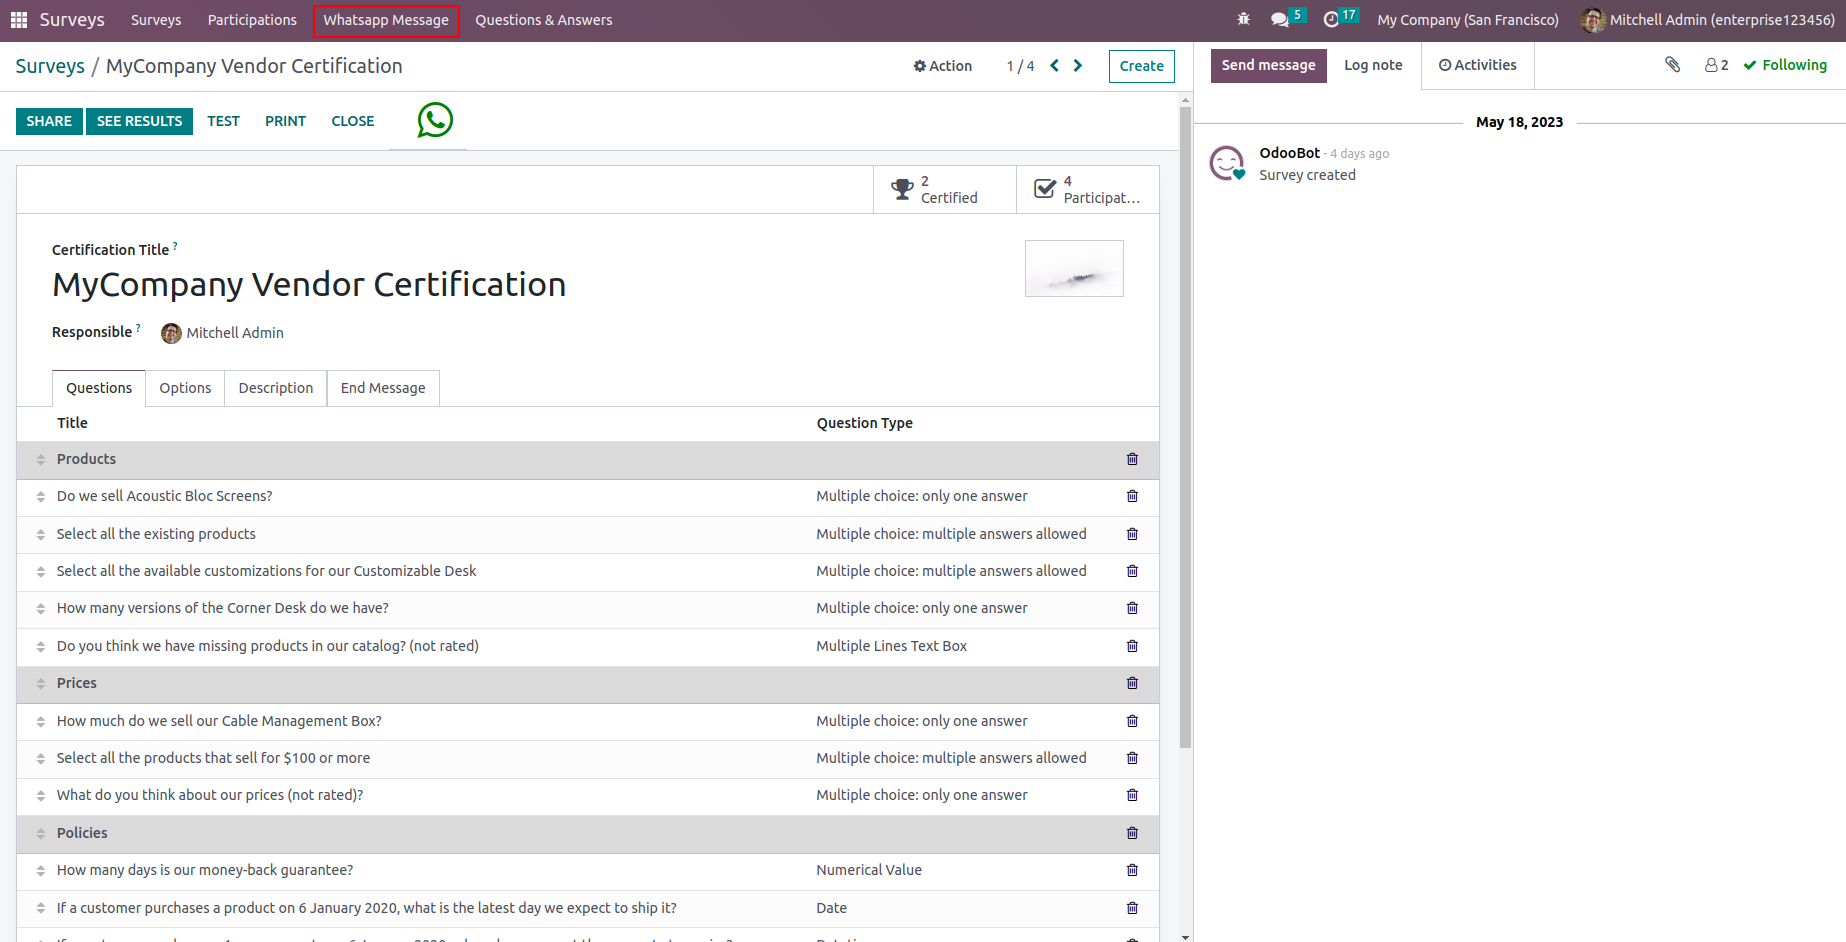Delete the Customizable Desk customizations question
The height and width of the screenshot is (942, 1846).
tap(1132, 571)
